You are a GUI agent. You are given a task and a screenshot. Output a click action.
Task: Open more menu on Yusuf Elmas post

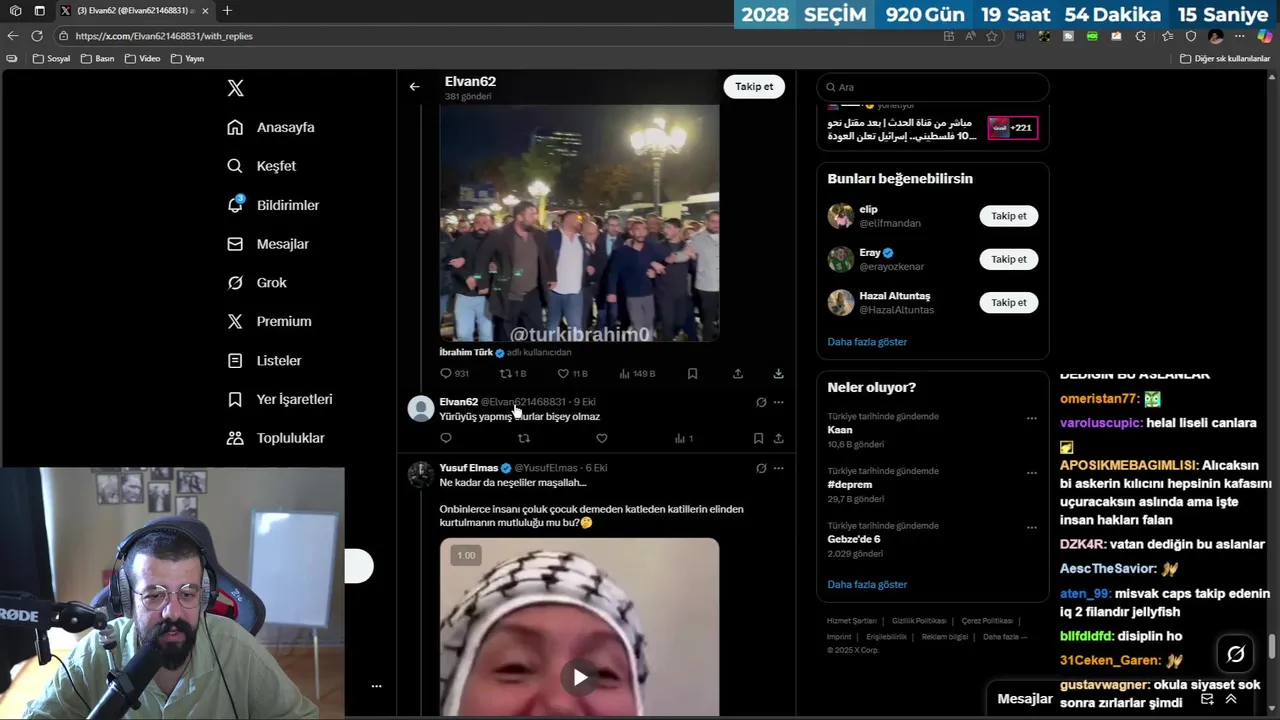(778, 468)
